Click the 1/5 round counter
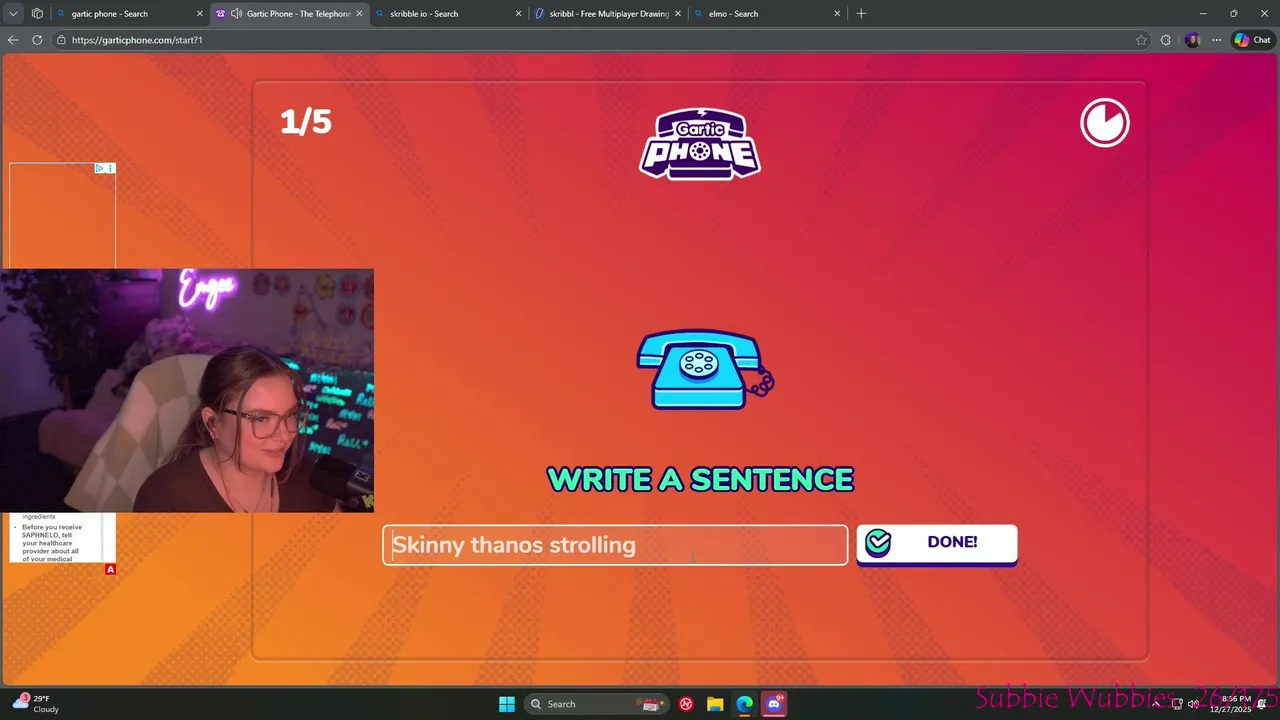 306,122
